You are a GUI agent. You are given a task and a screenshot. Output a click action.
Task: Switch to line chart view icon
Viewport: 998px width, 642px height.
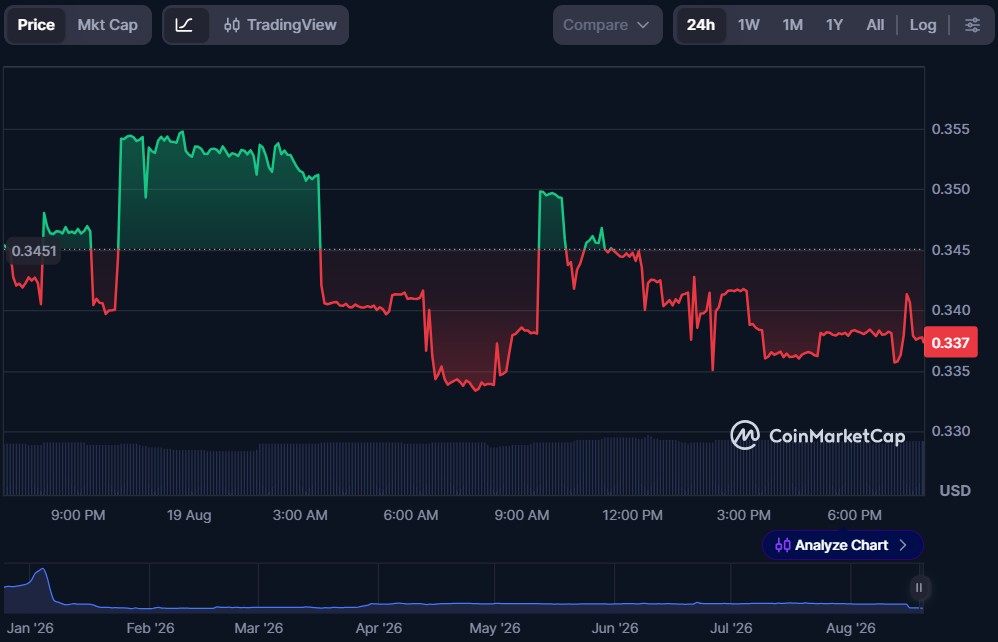tap(185, 25)
